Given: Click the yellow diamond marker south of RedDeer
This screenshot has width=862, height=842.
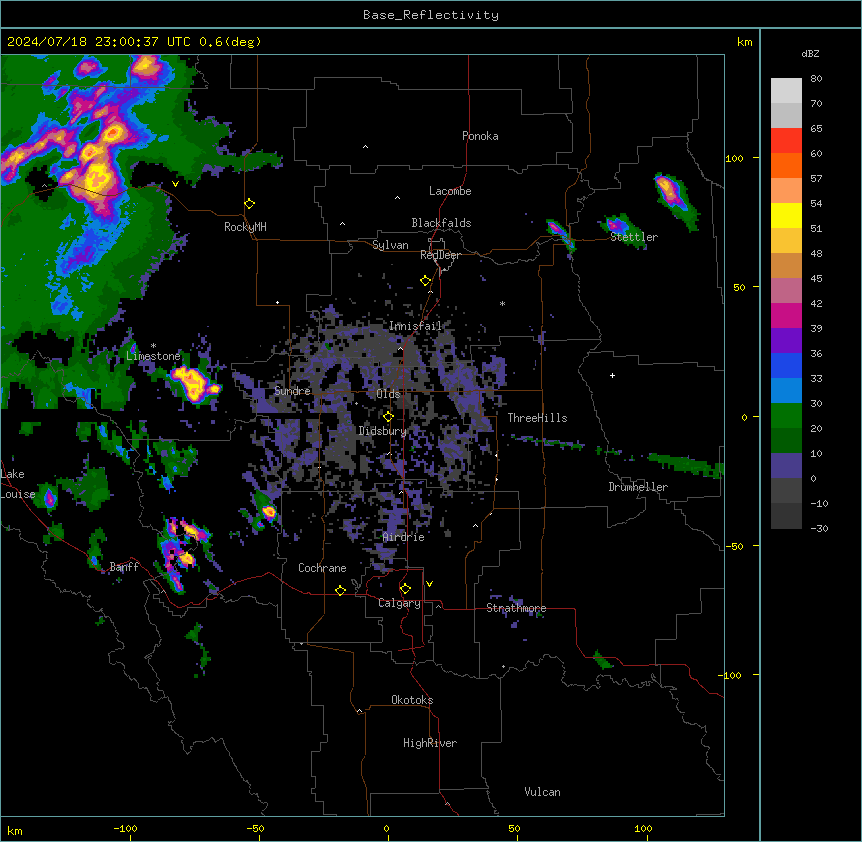Looking at the screenshot, I should click(x=426, y=281).
